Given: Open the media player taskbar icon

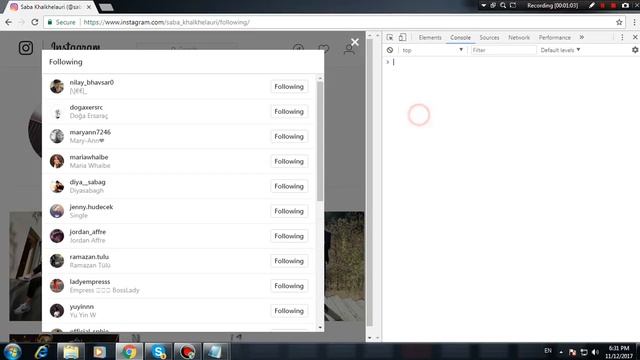Looking at the screenshot, I should [x=100, y=351].
